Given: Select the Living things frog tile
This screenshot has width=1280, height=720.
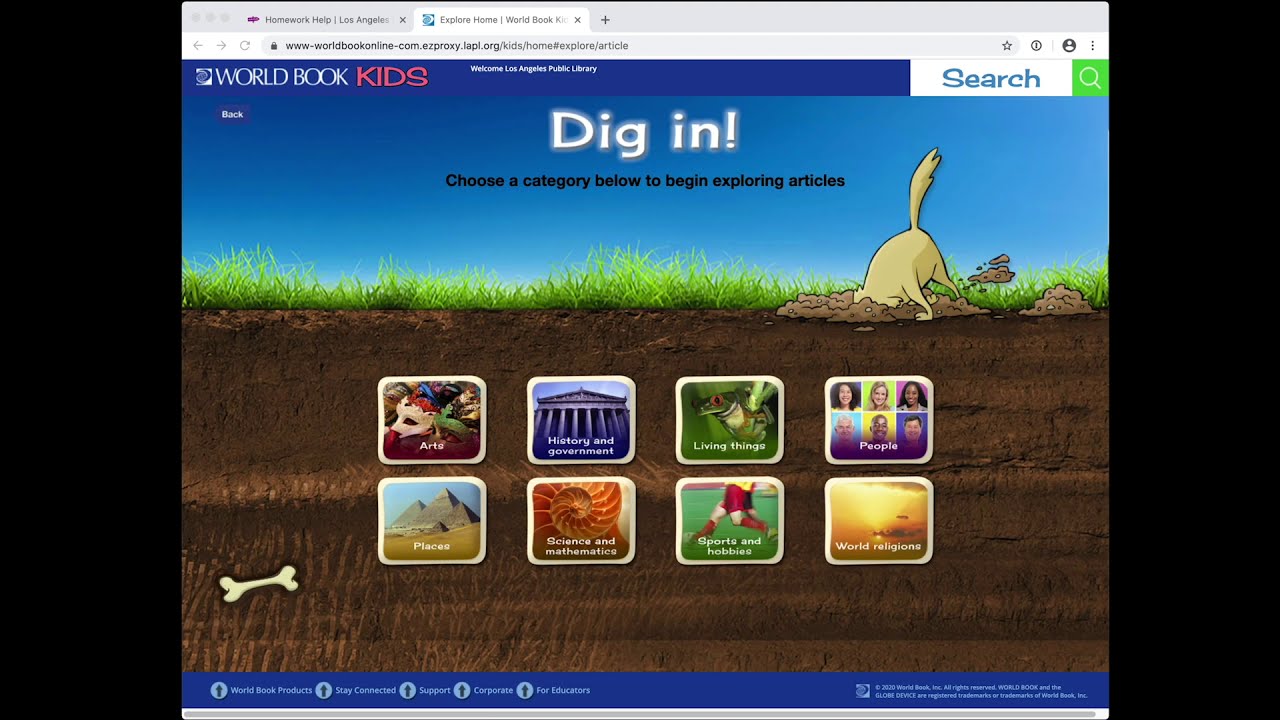Looking at the screenshot, I should coord(730,420).
